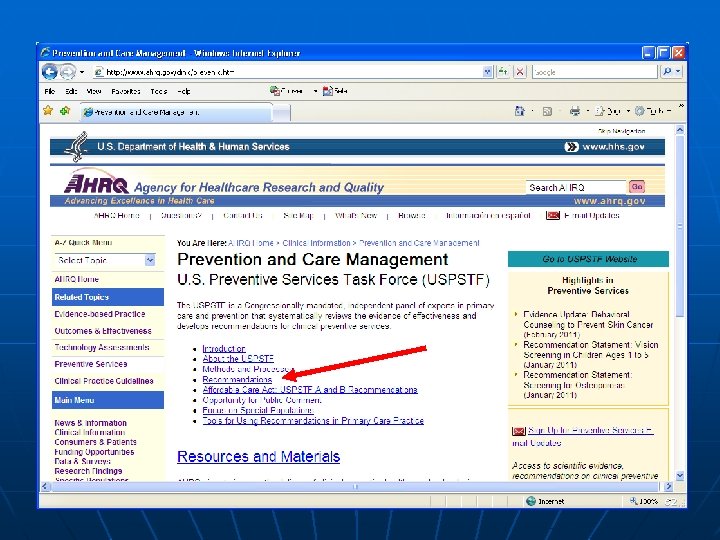Image resolution: width=720 pixels, height=540 pixels.
Task: Click the Sign Up envelope icon
Action: [x=518, y=431]
